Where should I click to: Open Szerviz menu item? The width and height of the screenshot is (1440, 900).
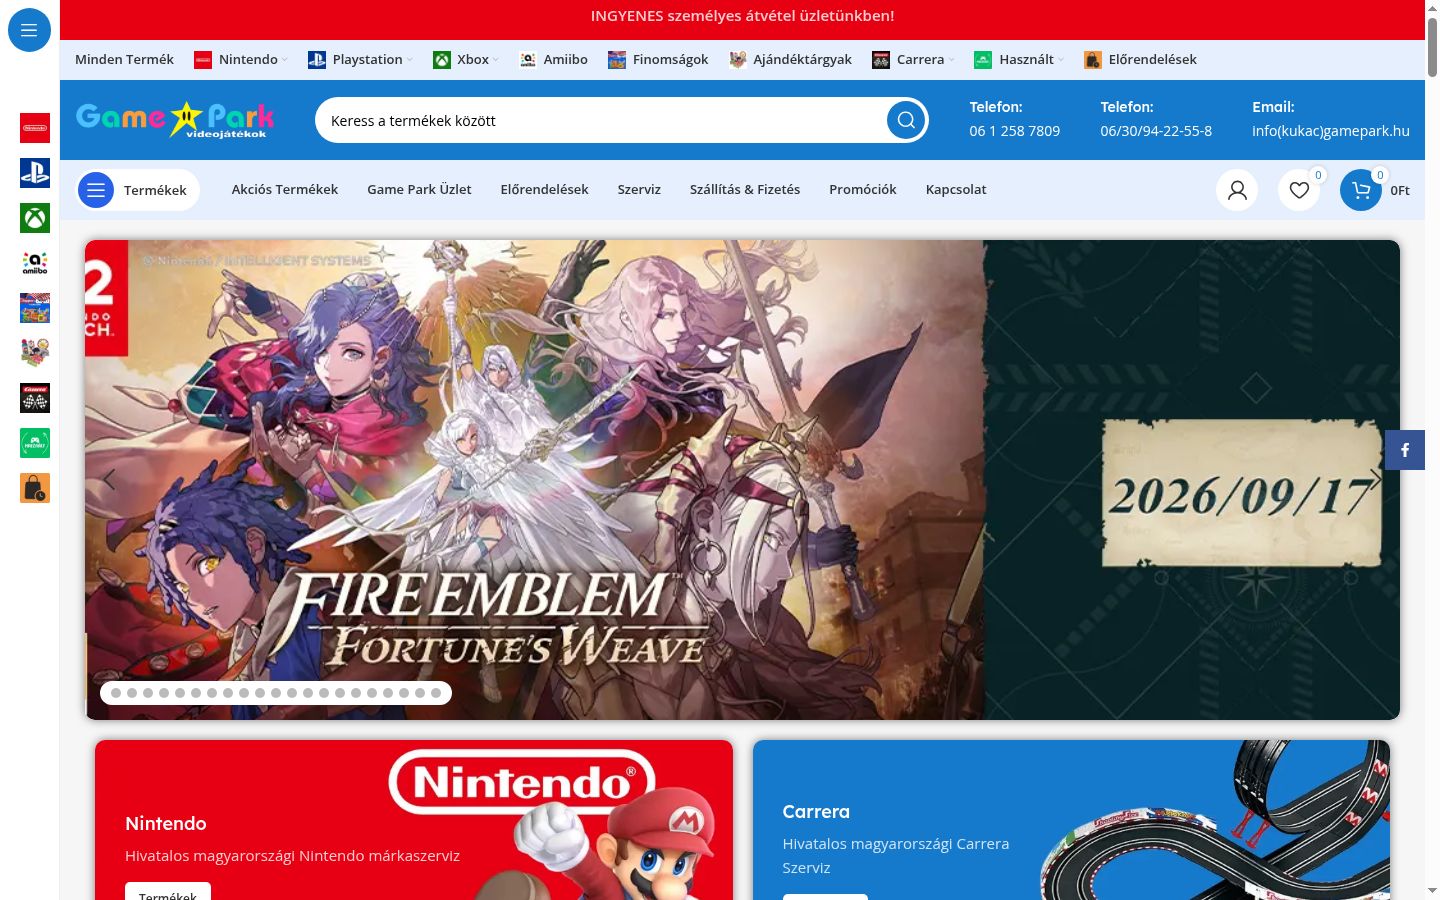(639, 189)
